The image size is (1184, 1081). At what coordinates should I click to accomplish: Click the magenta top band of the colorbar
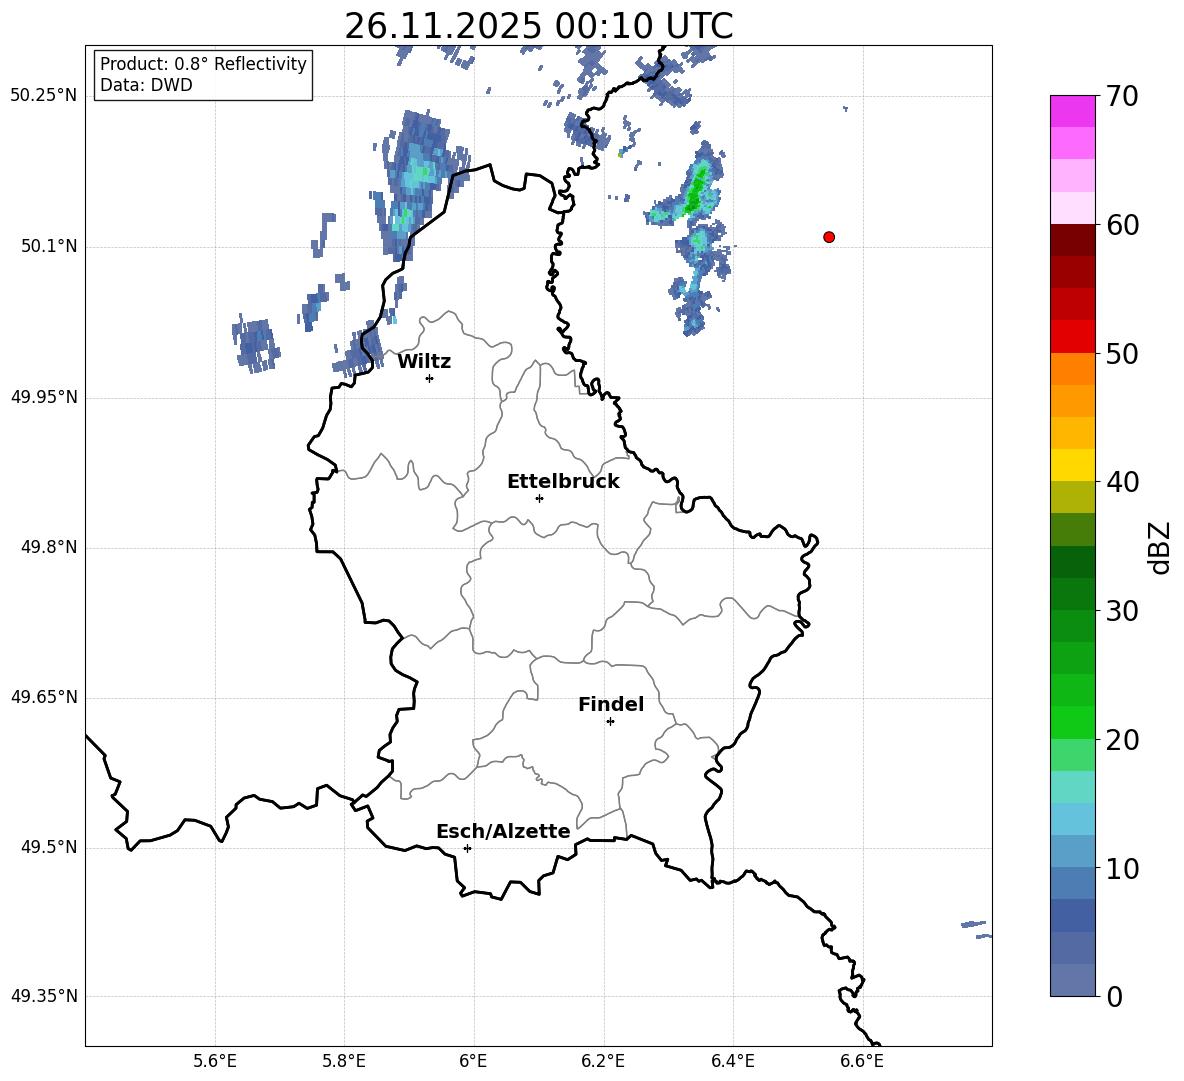pyautogui.click(x=1073, y=111)
